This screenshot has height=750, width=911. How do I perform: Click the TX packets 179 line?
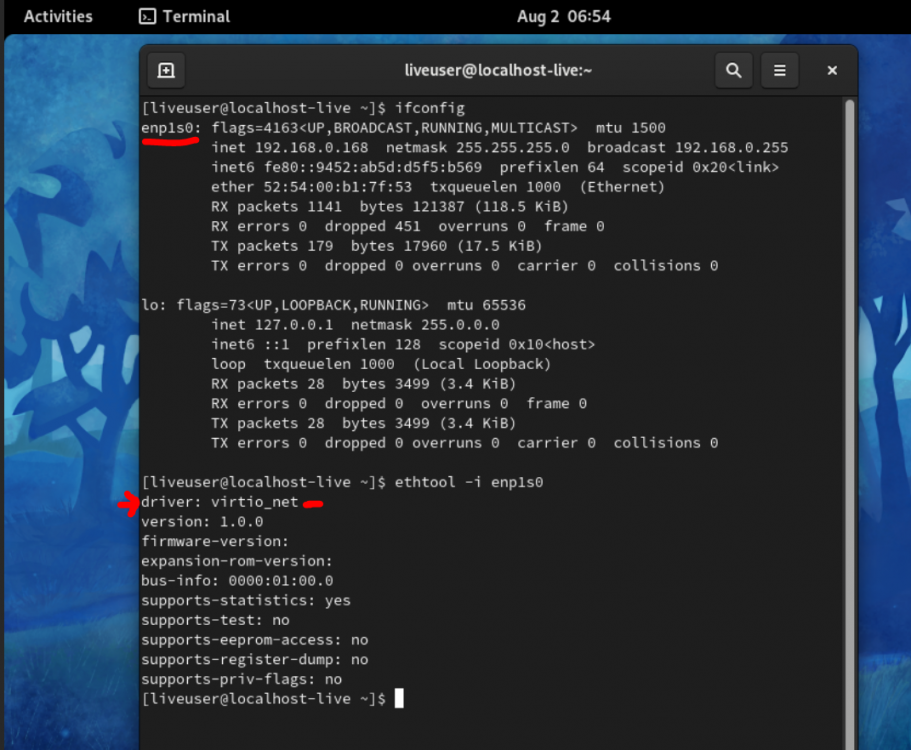point(376,246)
